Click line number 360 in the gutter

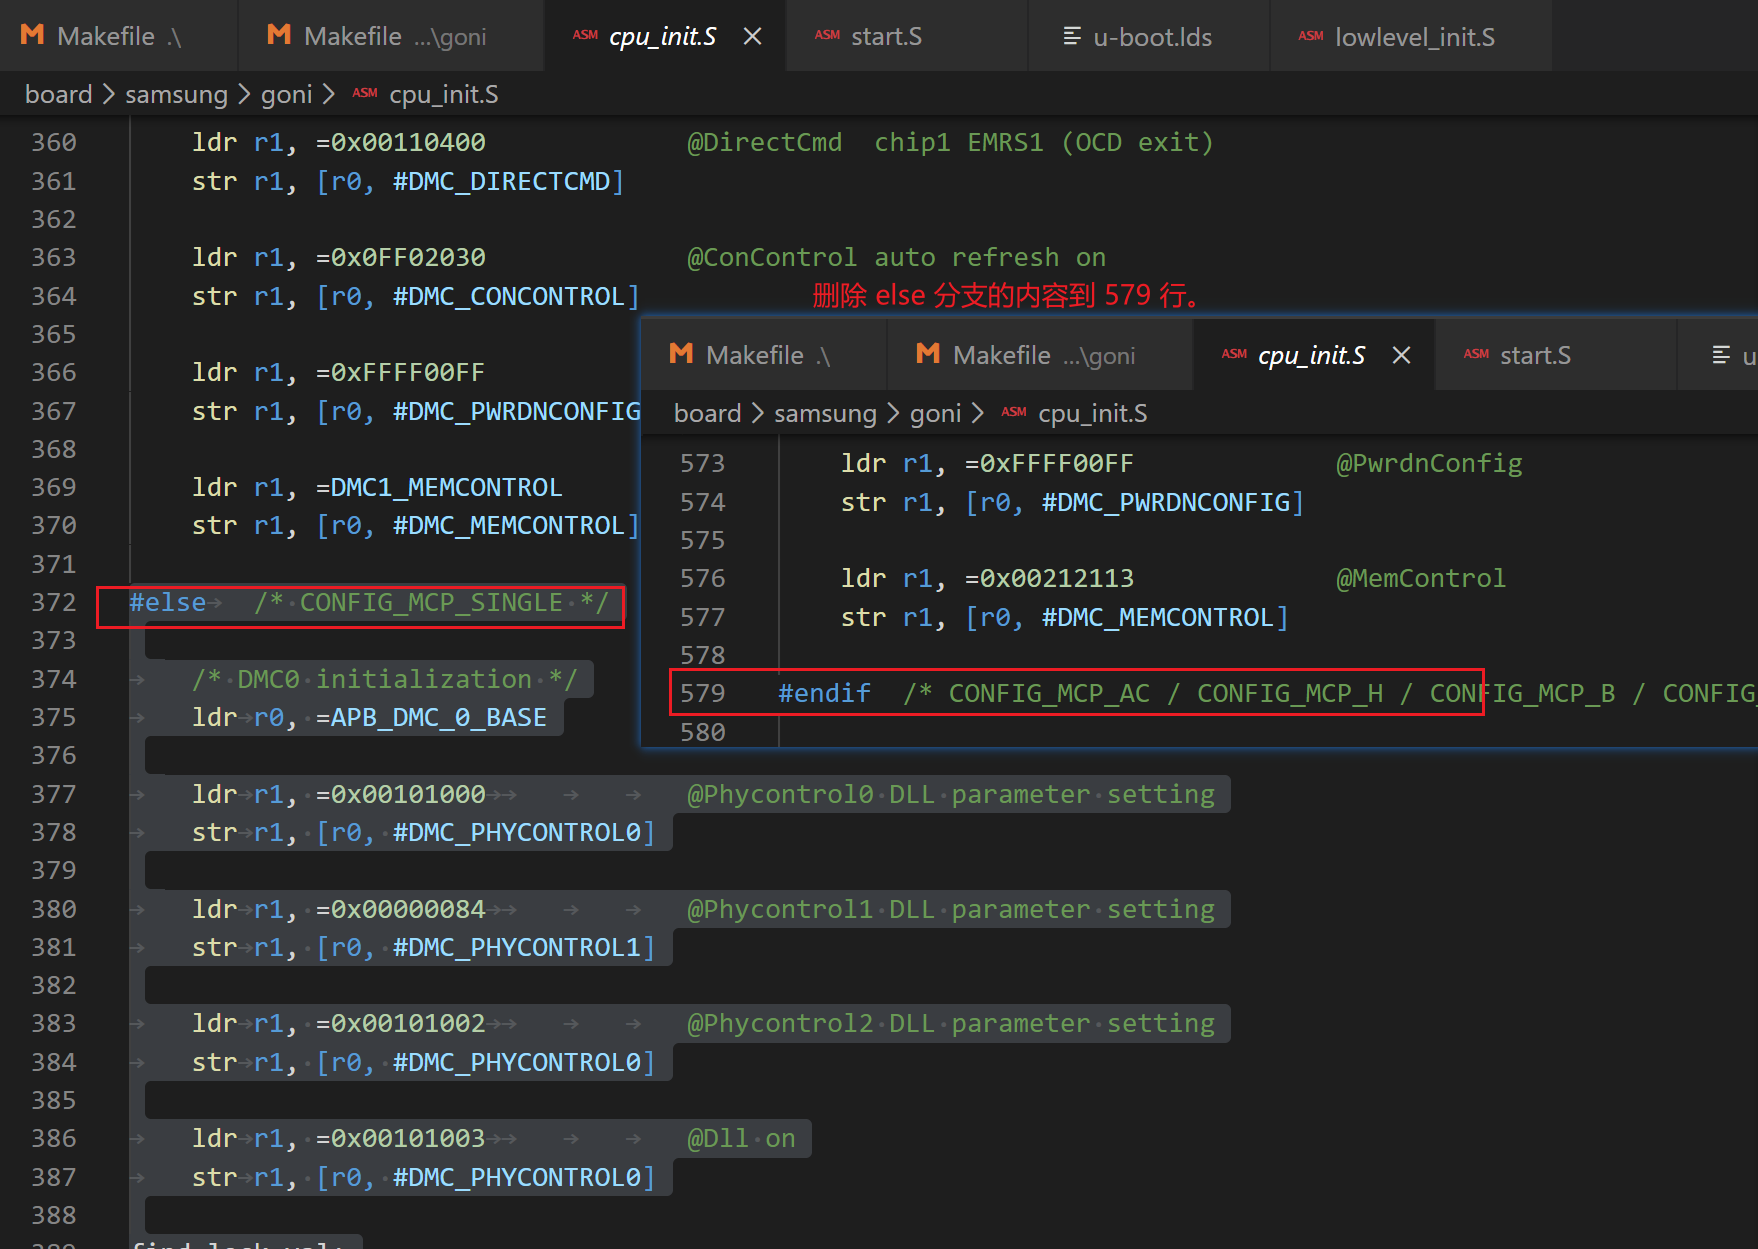(x=53, y=142)
